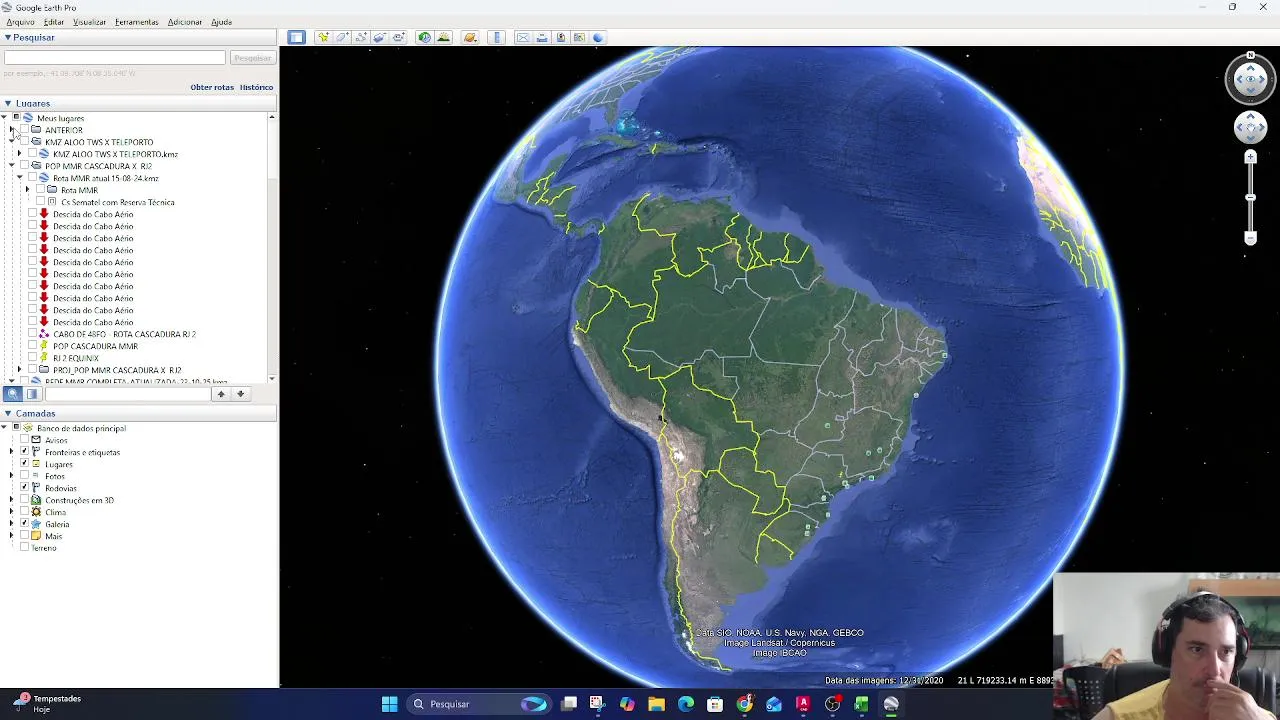
Task: Collapse the Pesquisar panel
Action: pyautogui.click(x=7, y=37)
